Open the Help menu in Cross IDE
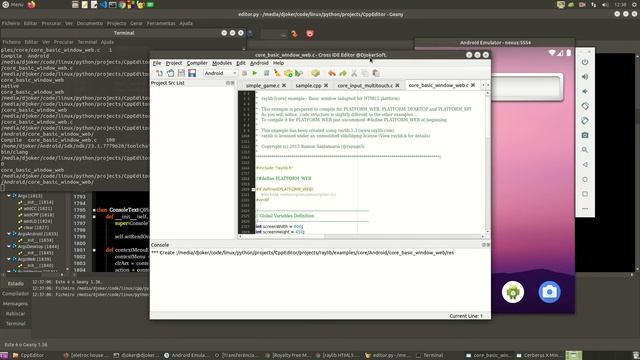The width and height of the screenshot is (640, 360). pos(278,63)
